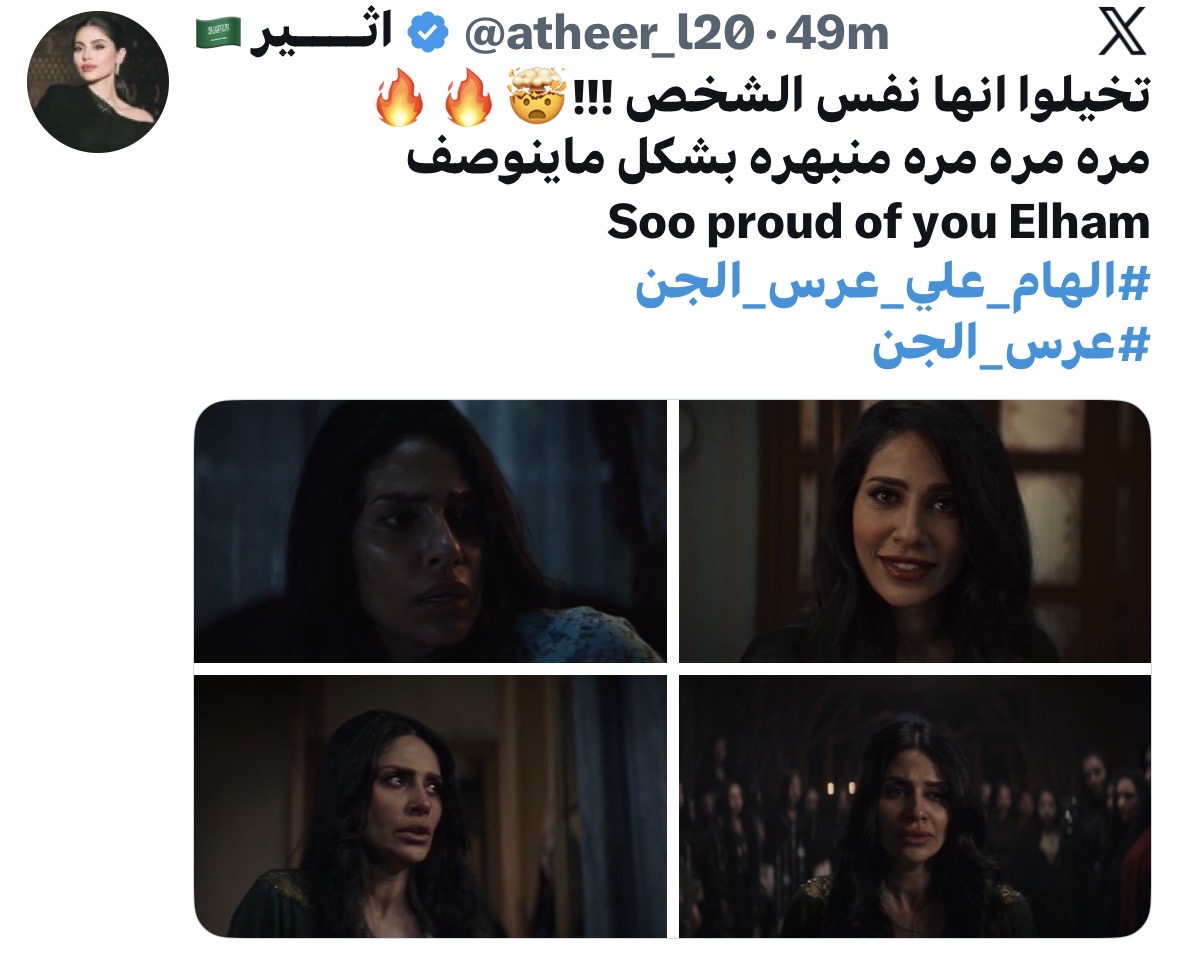Click the Saudi flag emoji beside name
This screenshot has width=1179, height=961.
click(218, 33)
